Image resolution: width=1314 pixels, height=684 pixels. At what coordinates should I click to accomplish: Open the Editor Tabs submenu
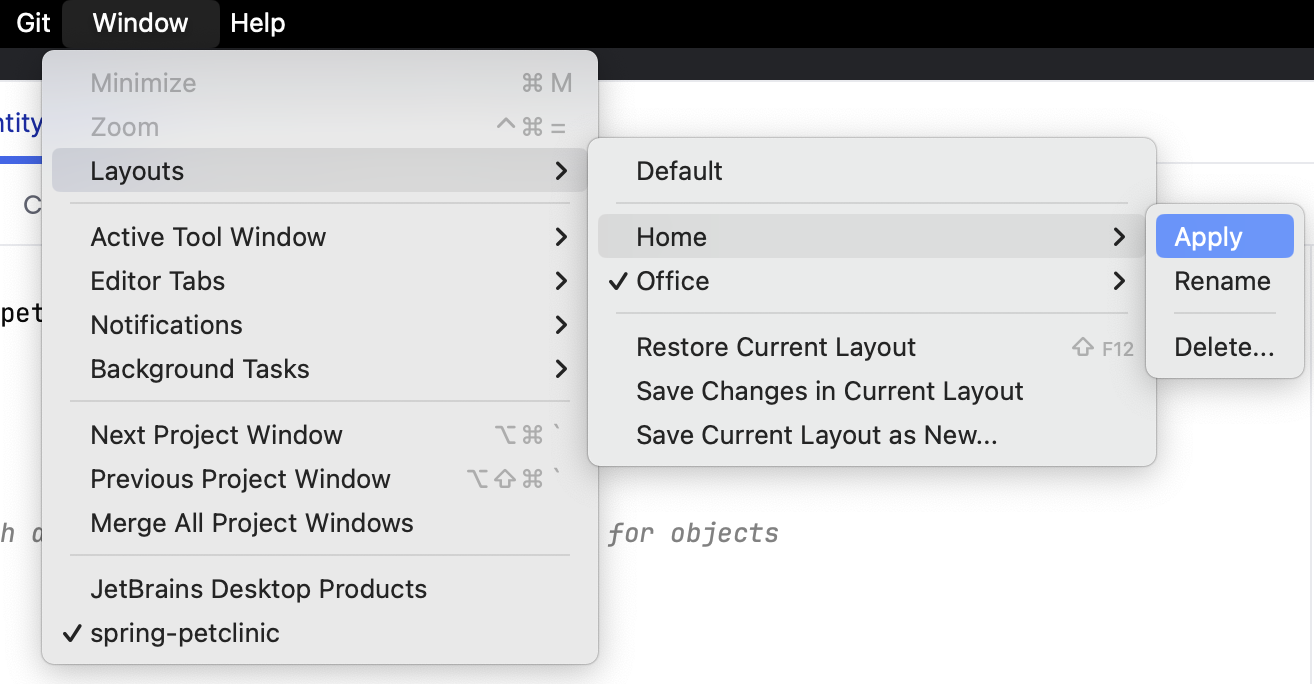pyautogui.click(x=158, y=281)
